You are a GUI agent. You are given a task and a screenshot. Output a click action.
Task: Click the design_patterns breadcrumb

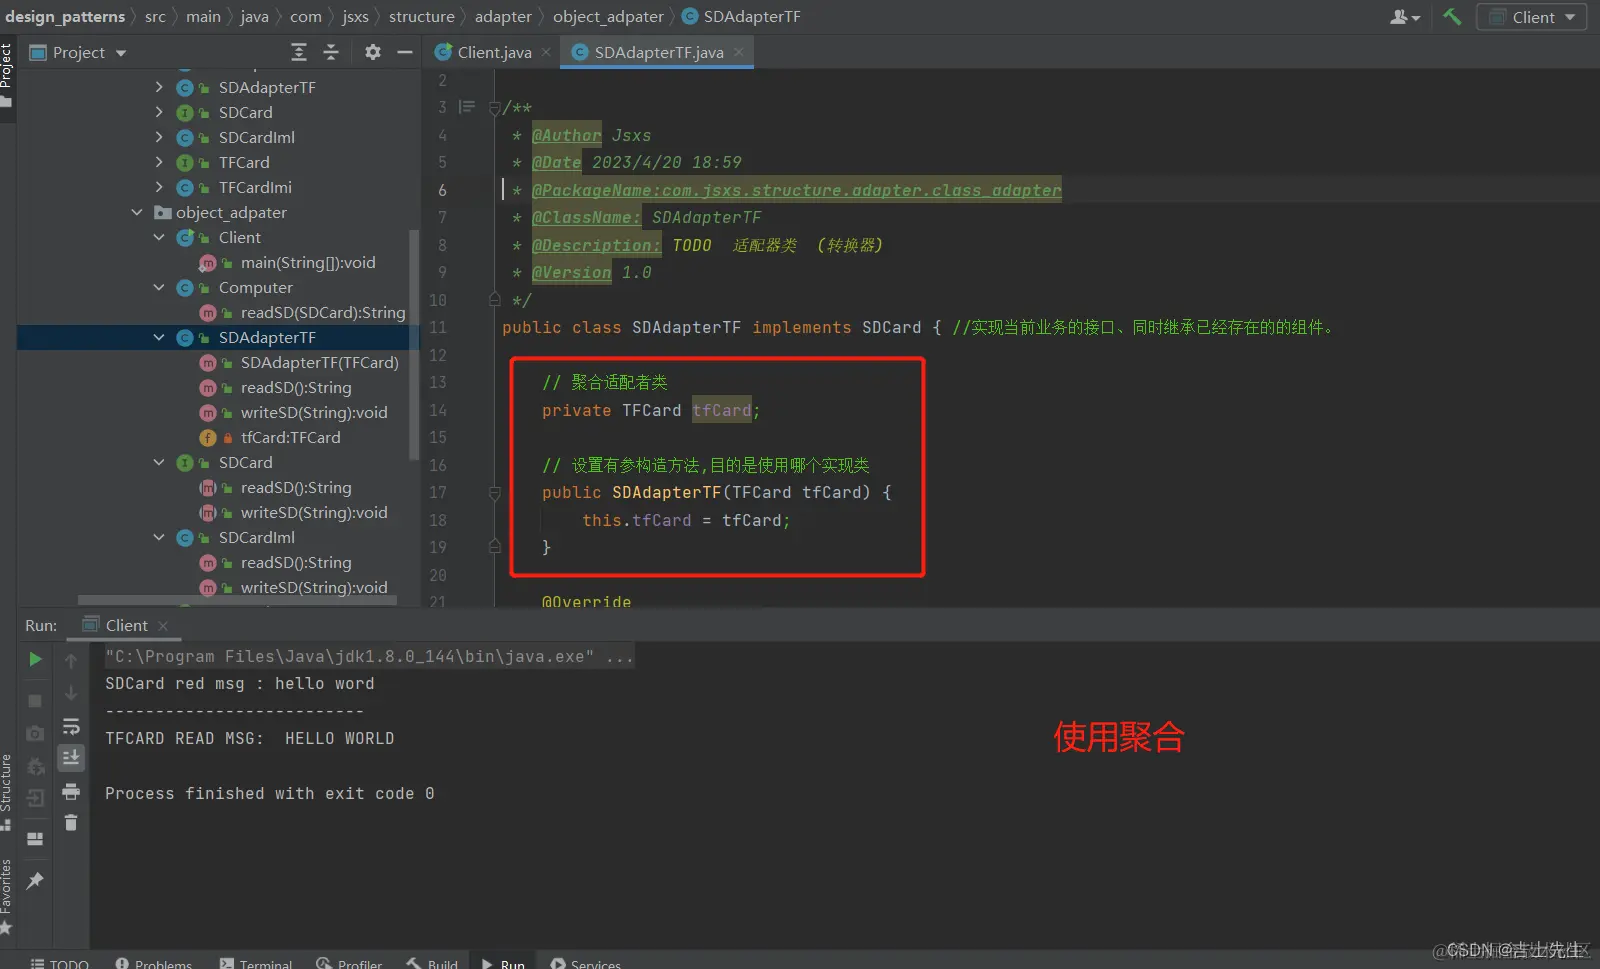click(65, 17)
